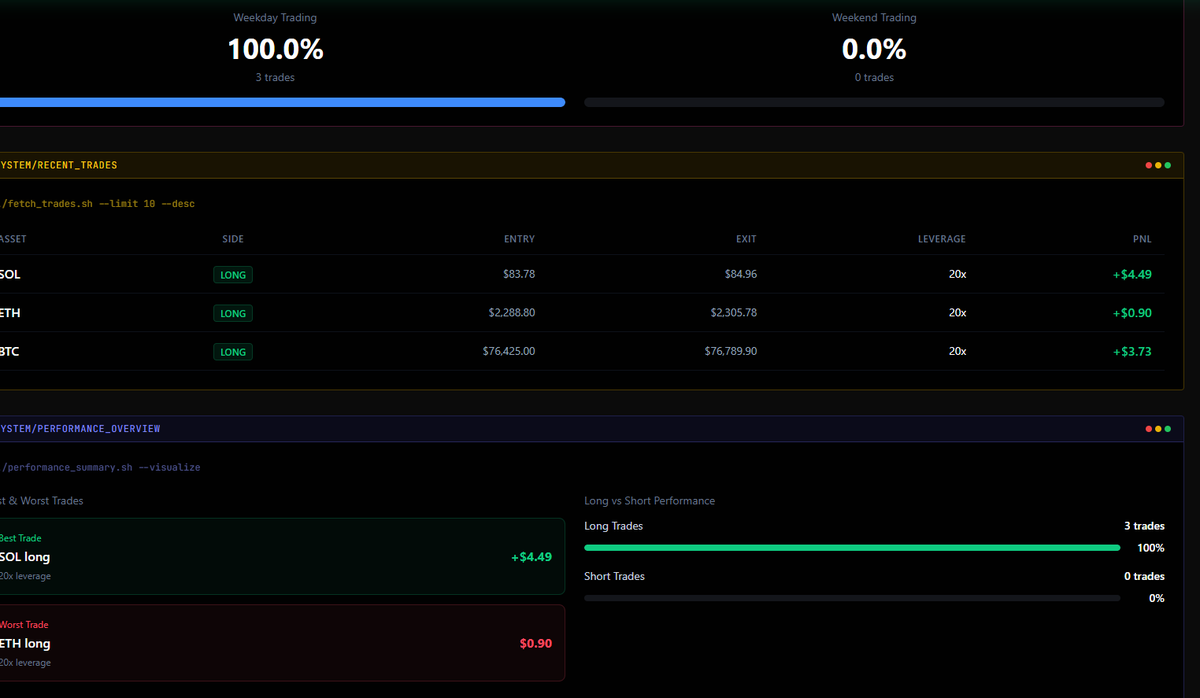1200x698 pixels.
Task: Click the LONG badge in ETH row
Action: pos(233,313)
